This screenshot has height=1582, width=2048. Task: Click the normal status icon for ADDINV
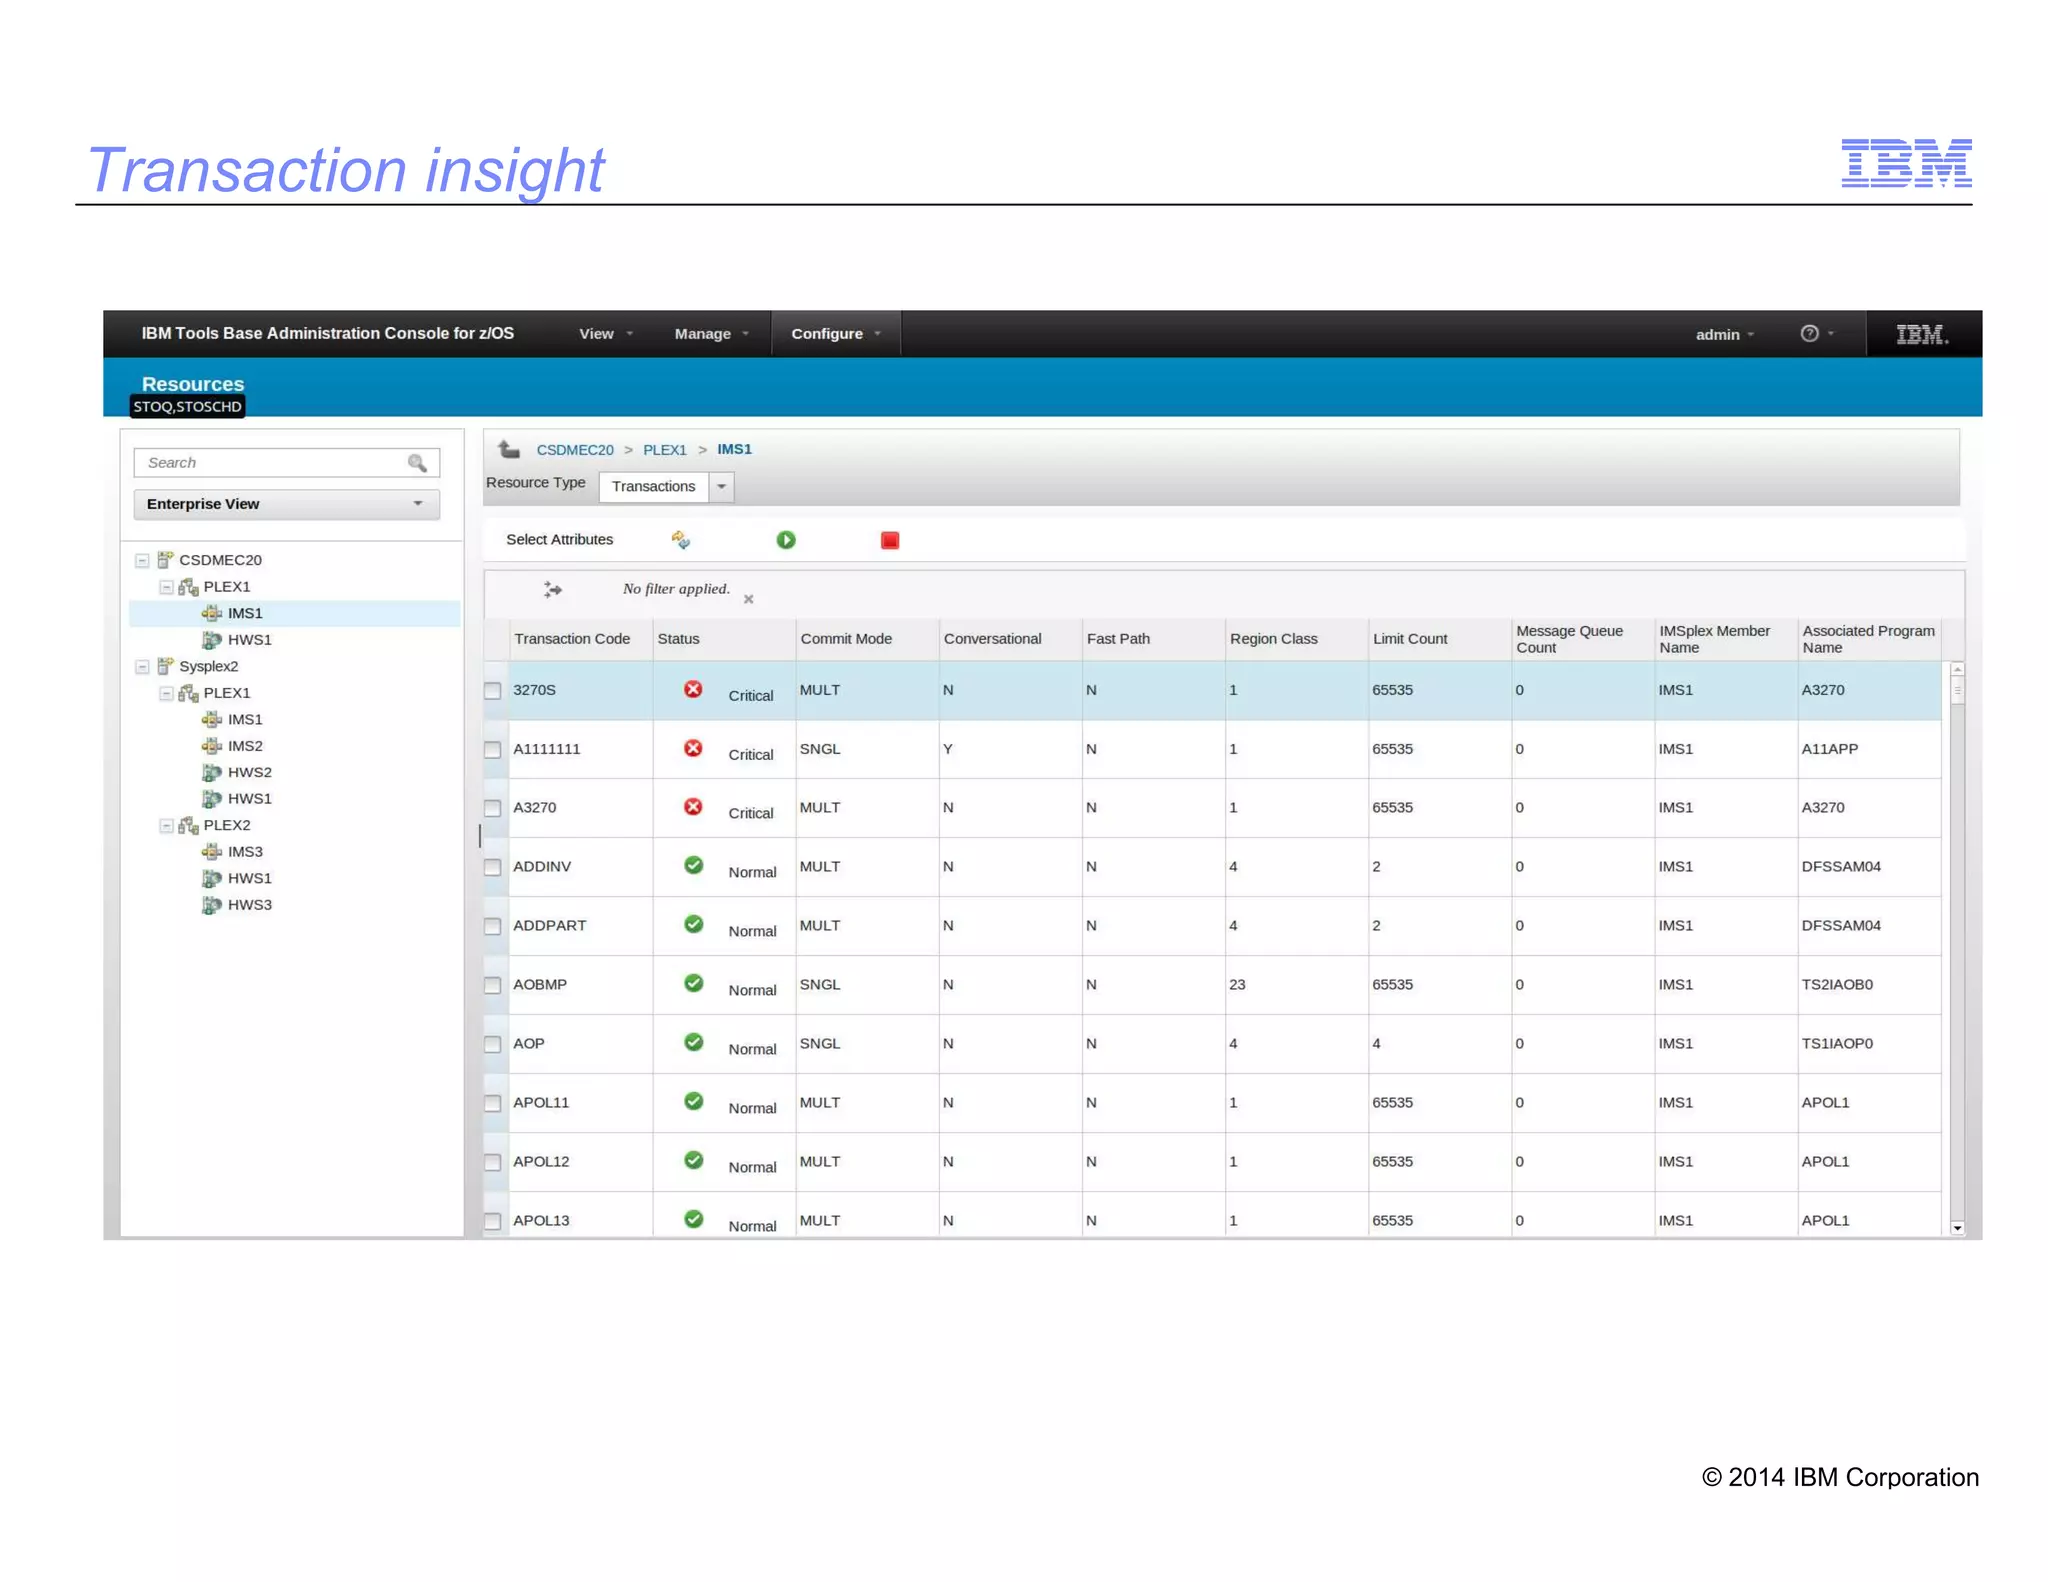point(693,865)
